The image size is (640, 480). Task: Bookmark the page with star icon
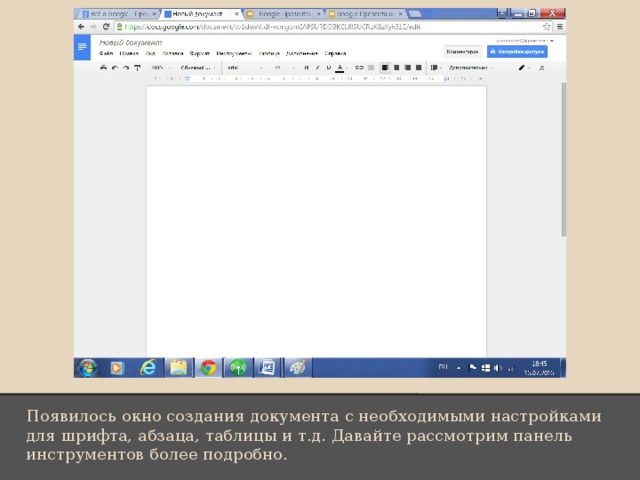click(547, 27)
